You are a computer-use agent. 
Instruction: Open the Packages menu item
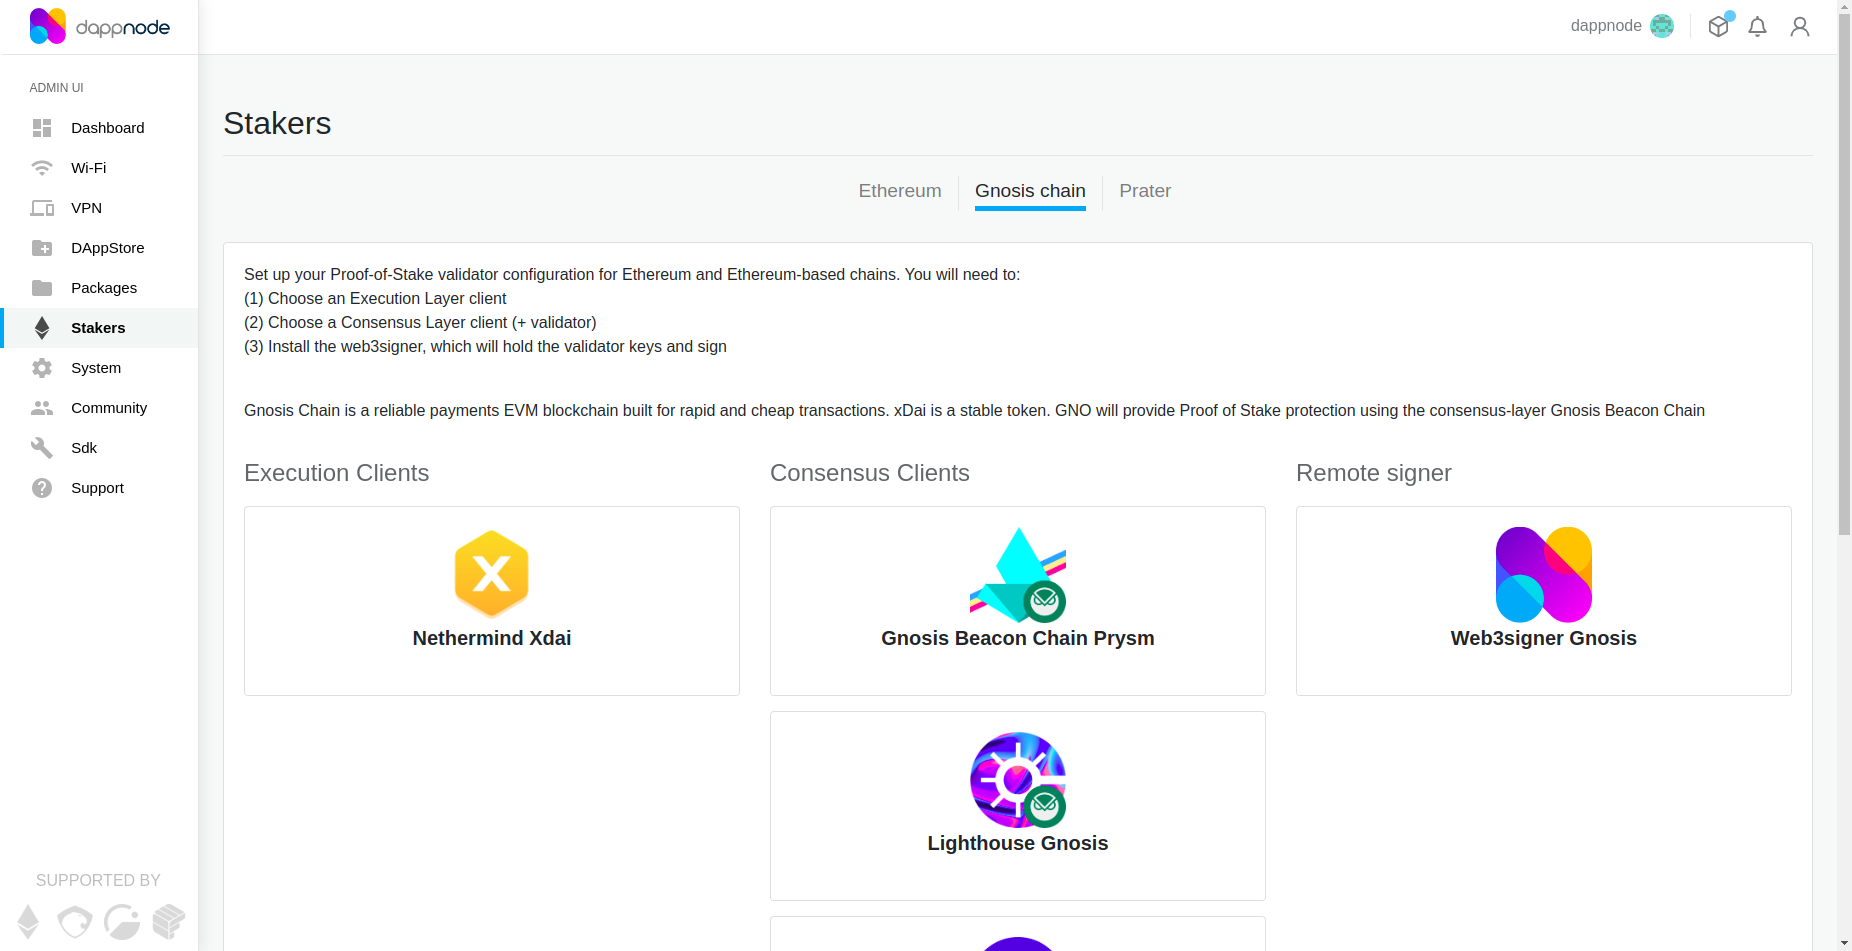point(100,288)
